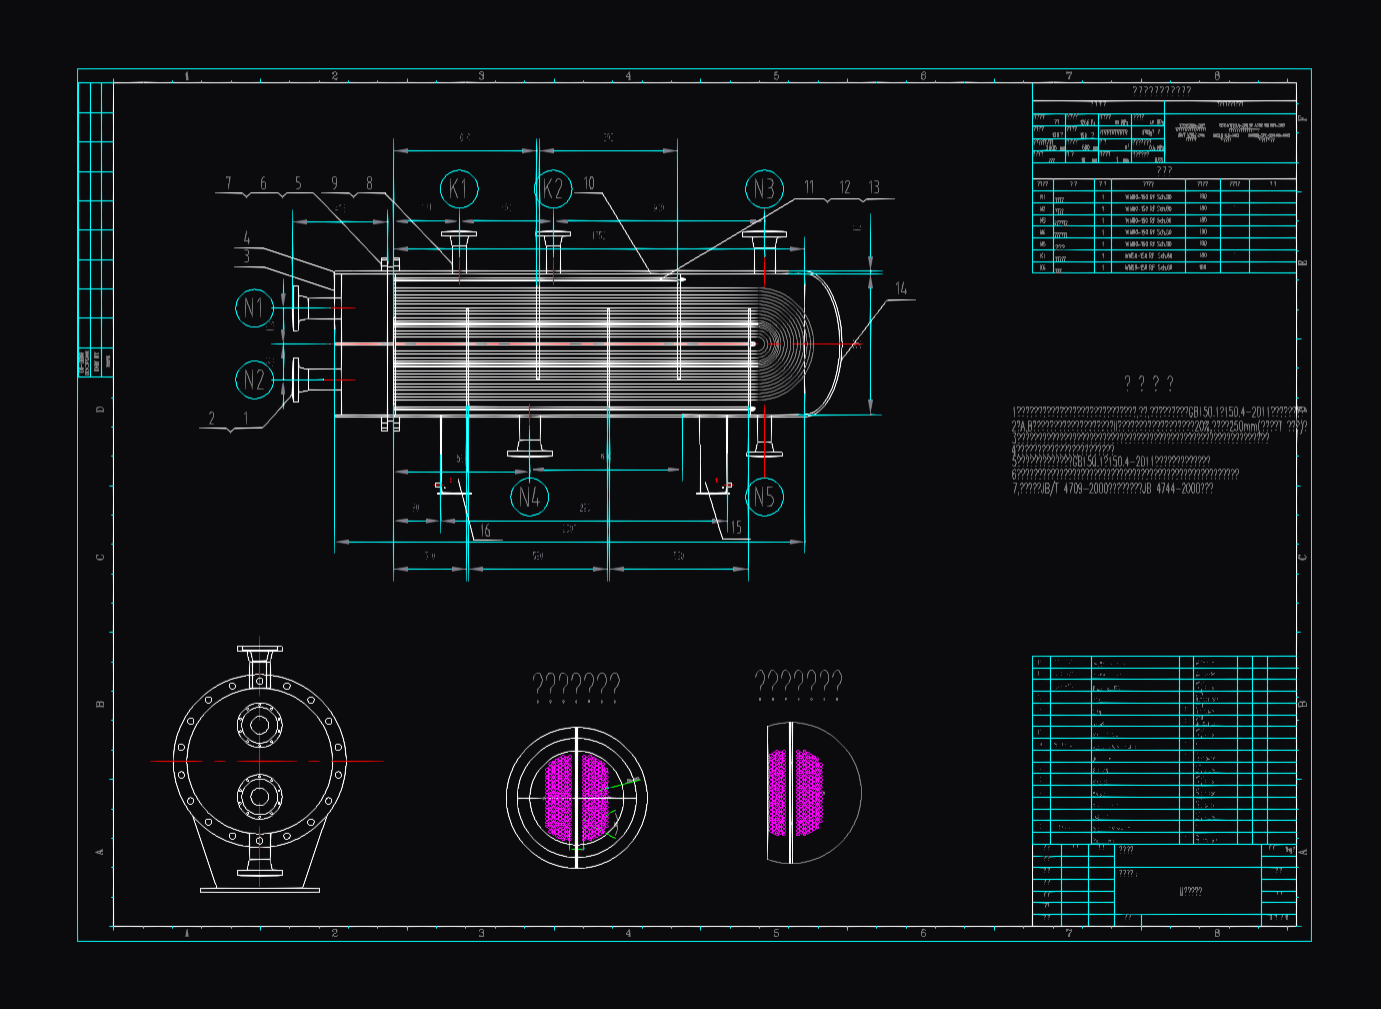
Task: Click the title block drawing name cell
Action: point(1190,891)
